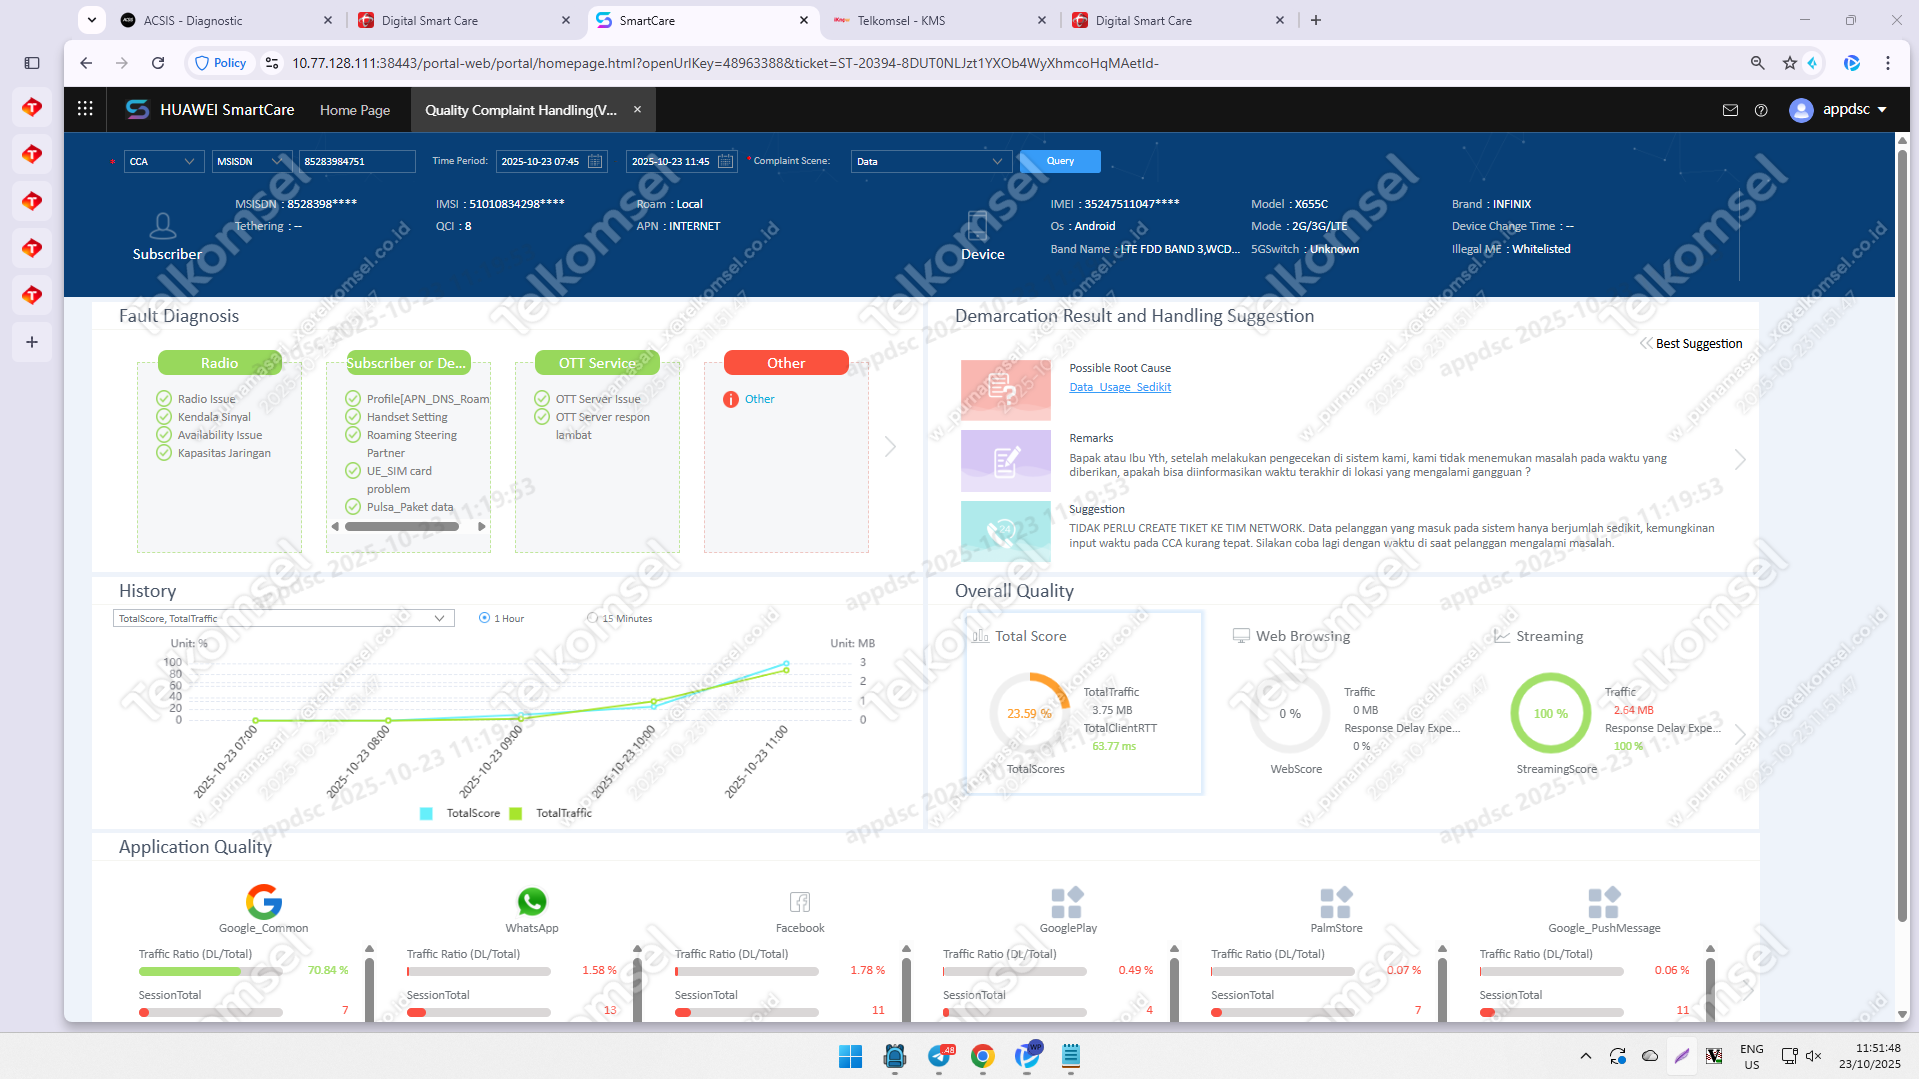Expand next Fault Diagnosis categories arrow
Image resolution: width=1919 pixels, height=1079 pixels.
[890, 447]
